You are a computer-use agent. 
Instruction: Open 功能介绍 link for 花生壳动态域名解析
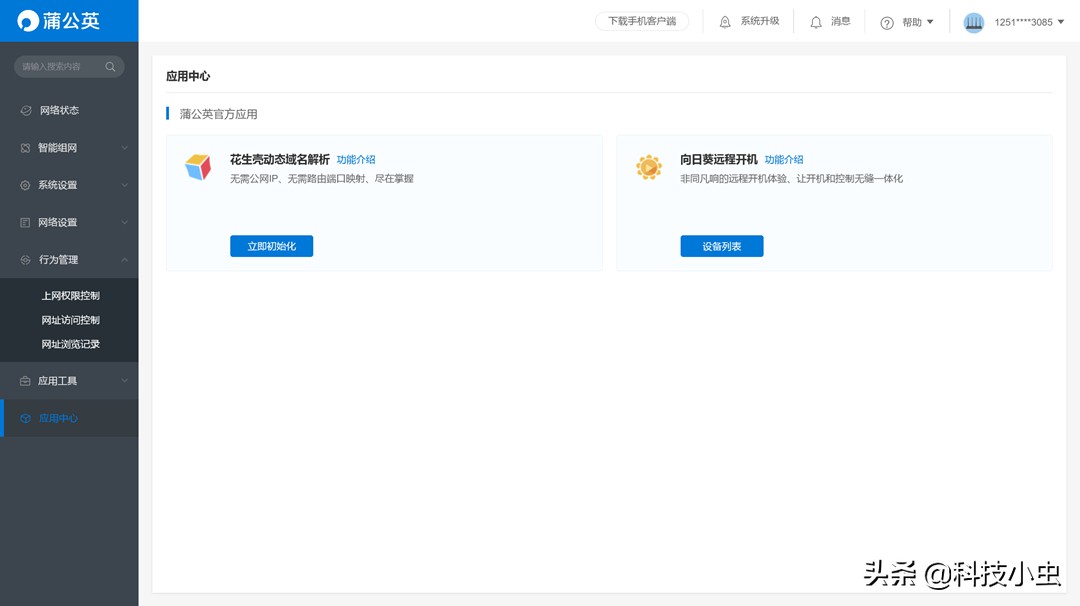coord(356,160)
